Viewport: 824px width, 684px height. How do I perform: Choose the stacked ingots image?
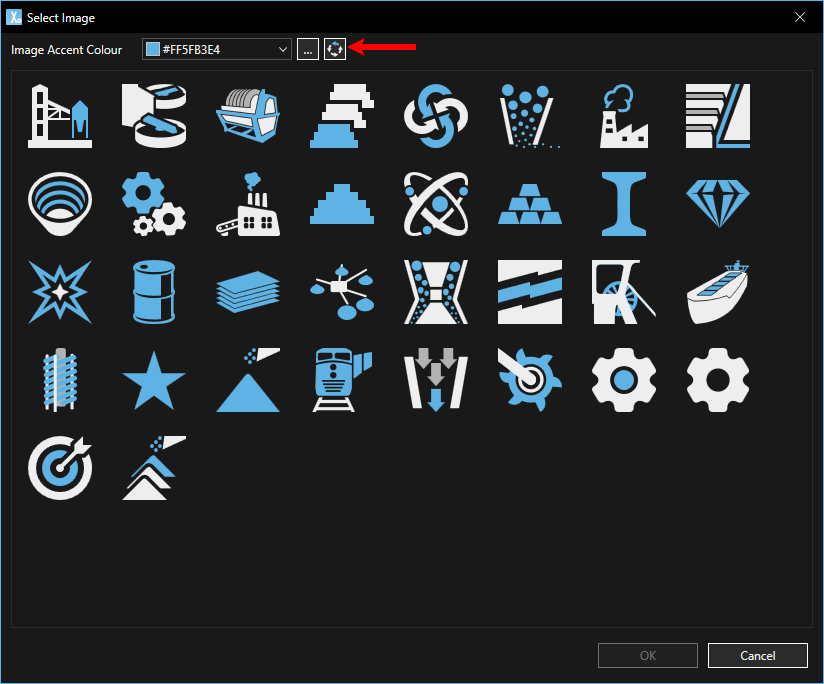point(530,204)
